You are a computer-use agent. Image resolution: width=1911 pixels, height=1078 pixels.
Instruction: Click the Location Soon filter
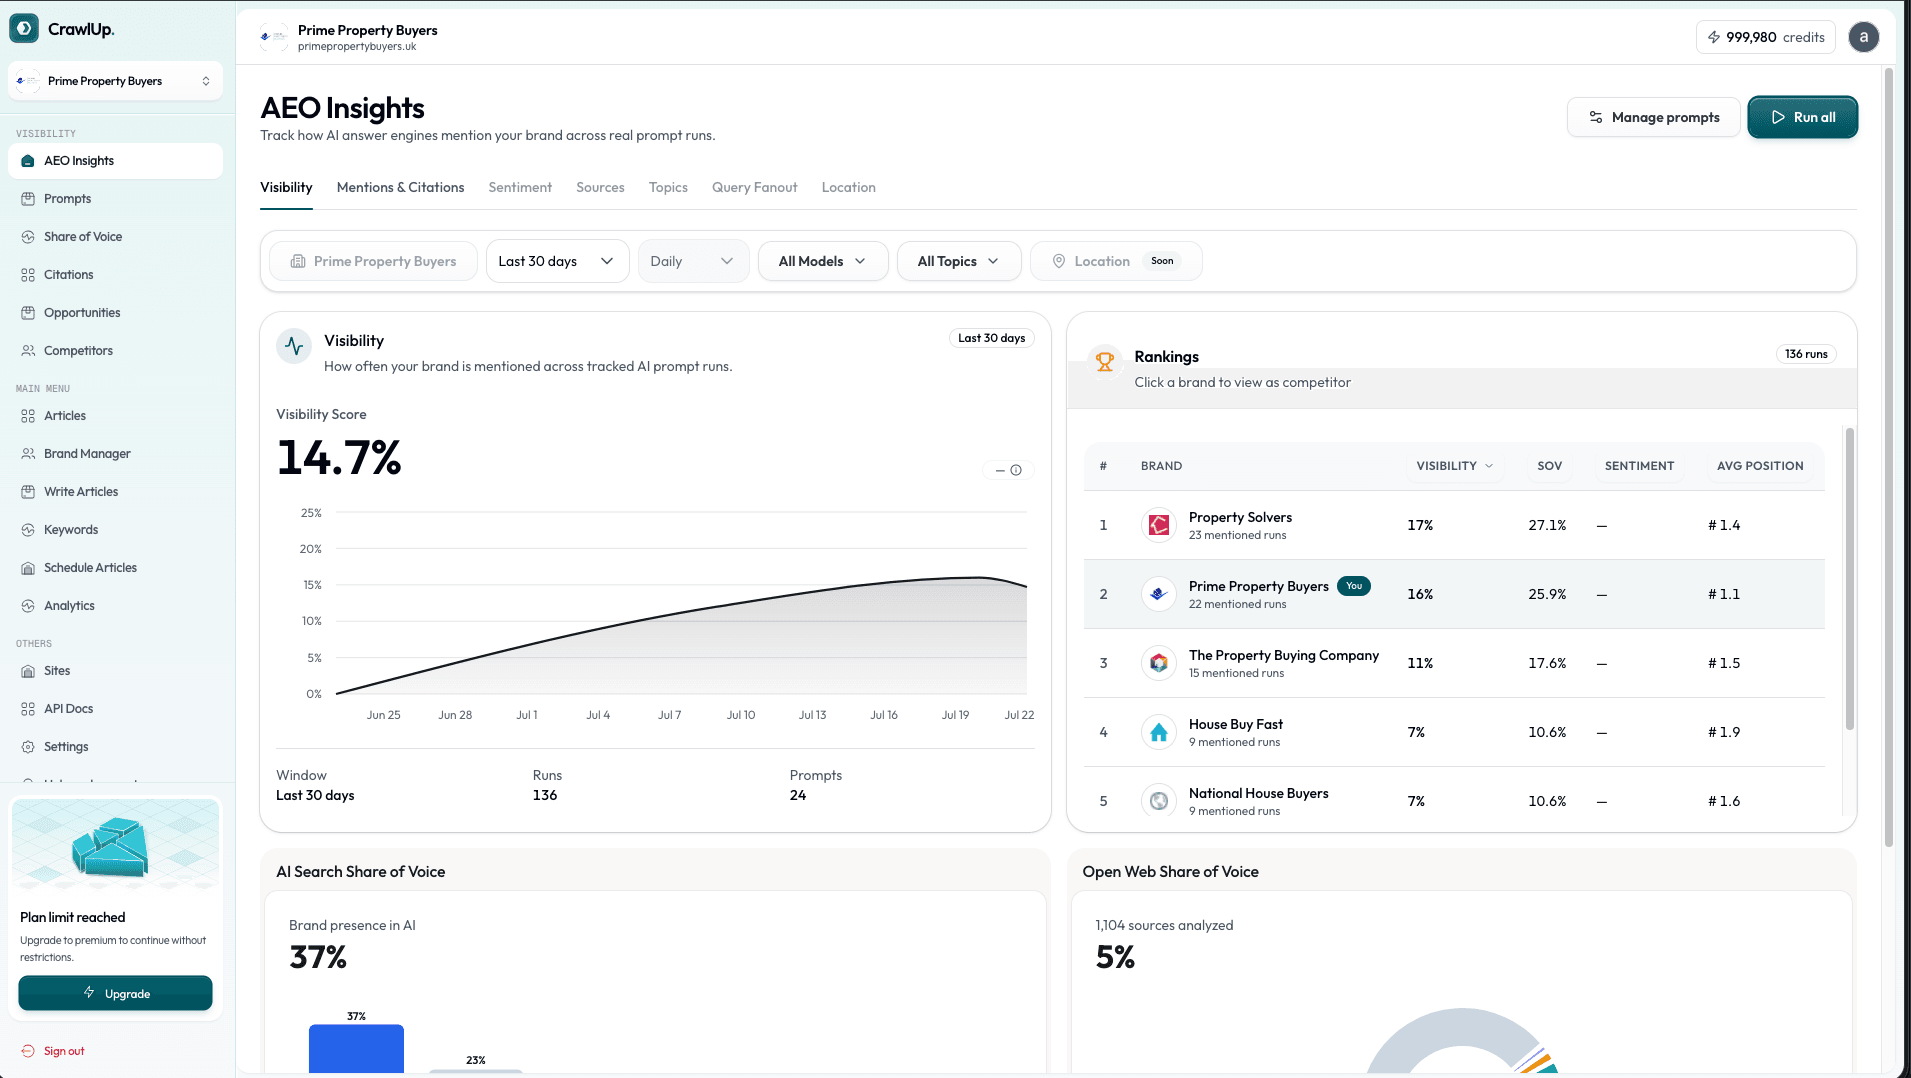1116,261
